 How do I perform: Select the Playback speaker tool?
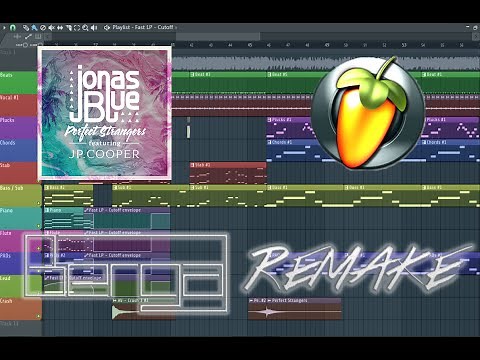94,28
